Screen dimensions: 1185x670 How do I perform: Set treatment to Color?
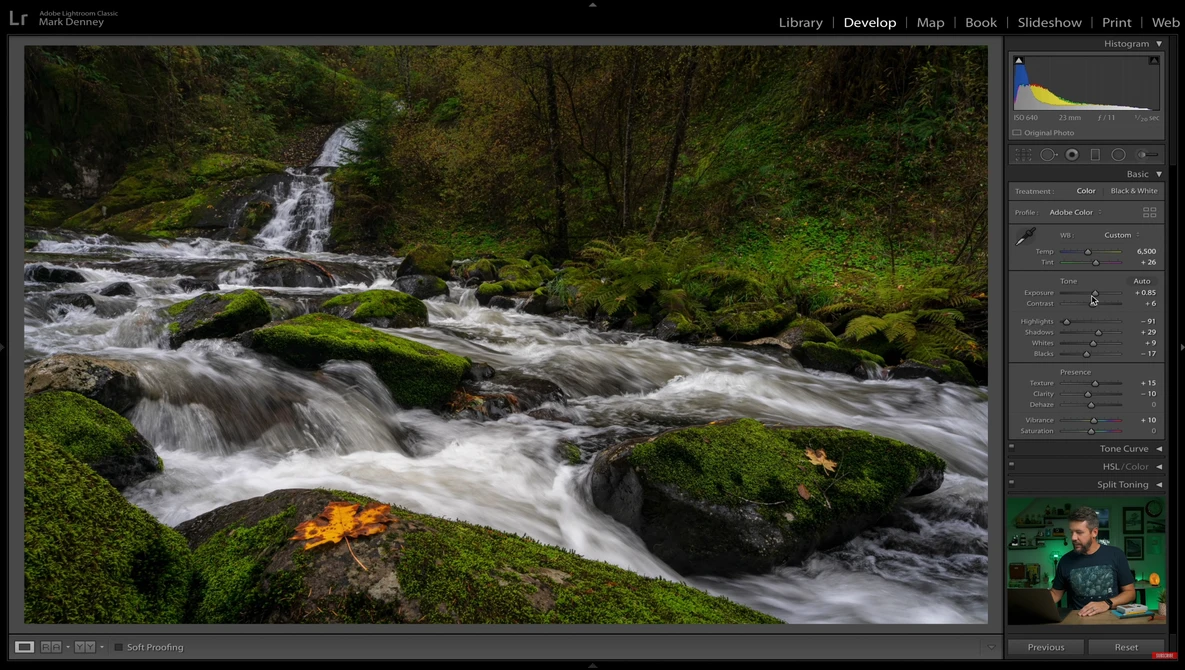pyautogui.click(x=1086, y=191)
